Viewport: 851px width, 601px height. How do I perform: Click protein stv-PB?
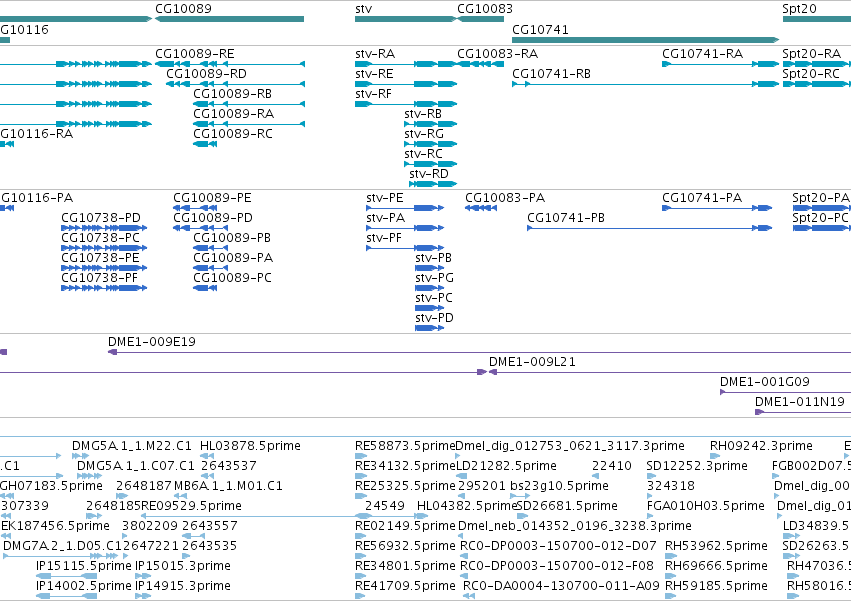click(430, 268)
